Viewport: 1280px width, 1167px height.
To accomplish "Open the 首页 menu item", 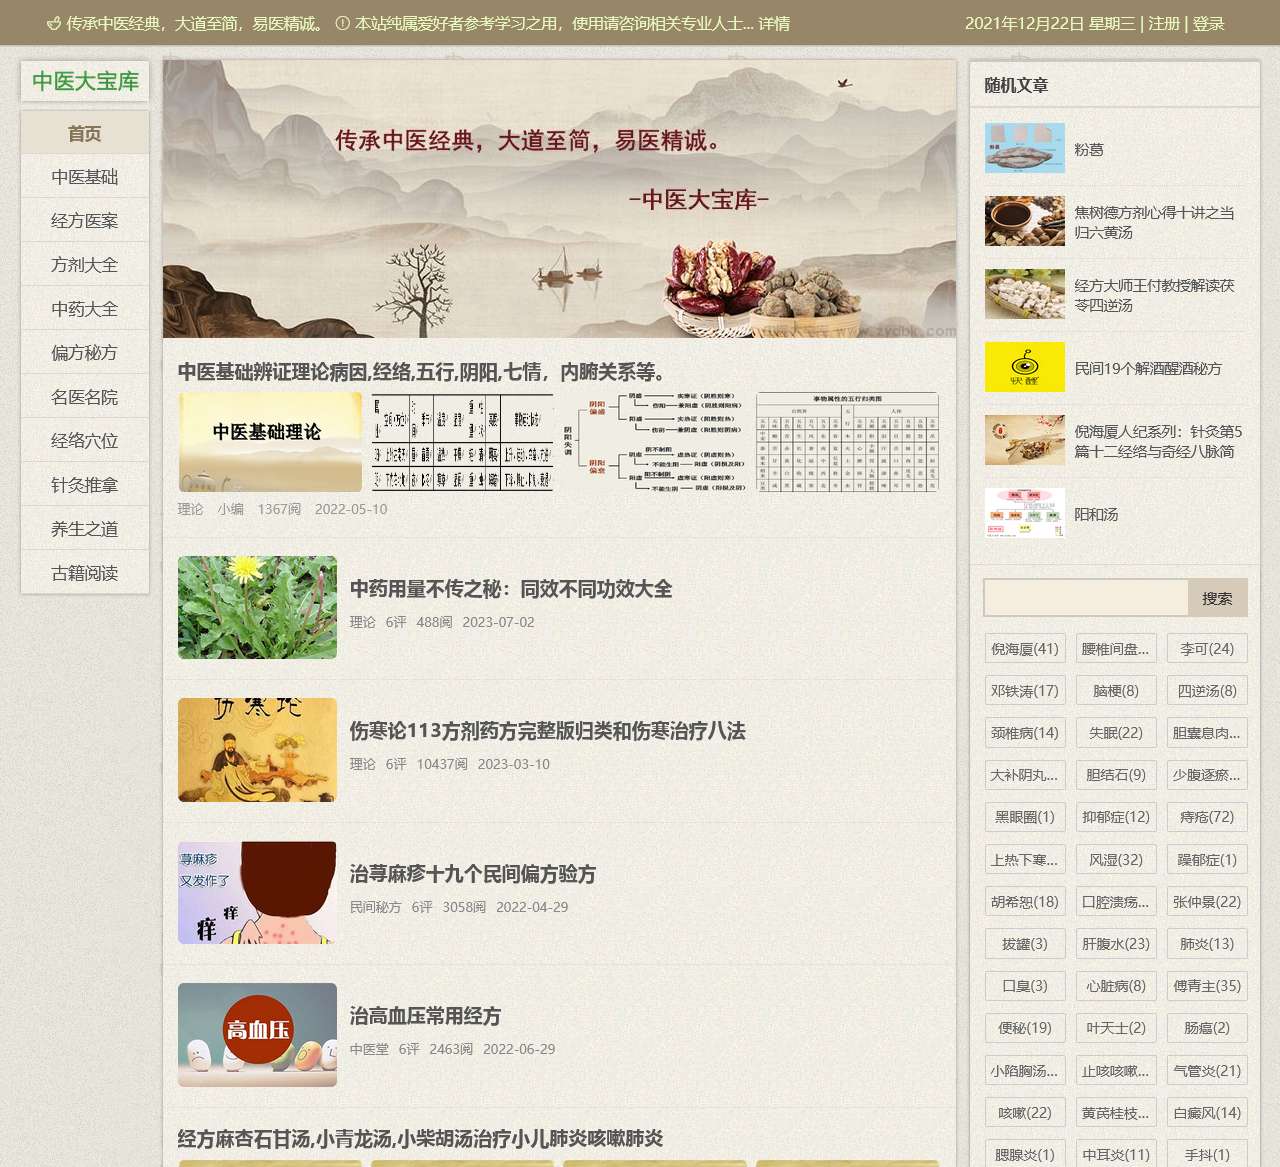I will click(x=84, y=131).
